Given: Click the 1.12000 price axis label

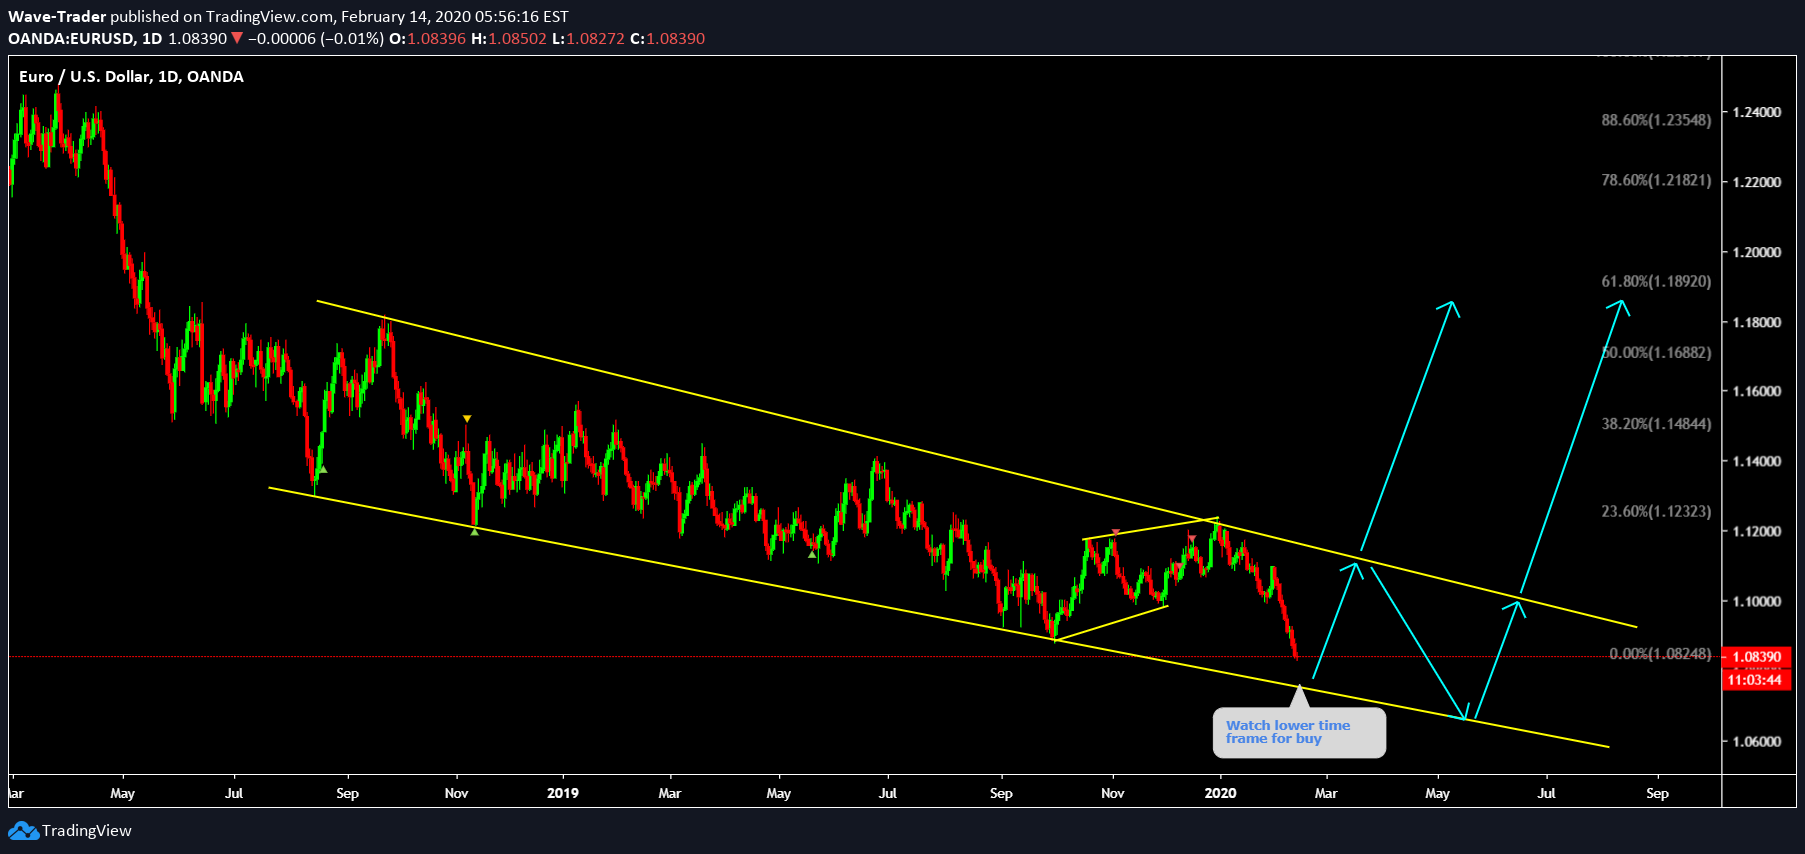Looking at the screenshot, I should point(1756,531).
